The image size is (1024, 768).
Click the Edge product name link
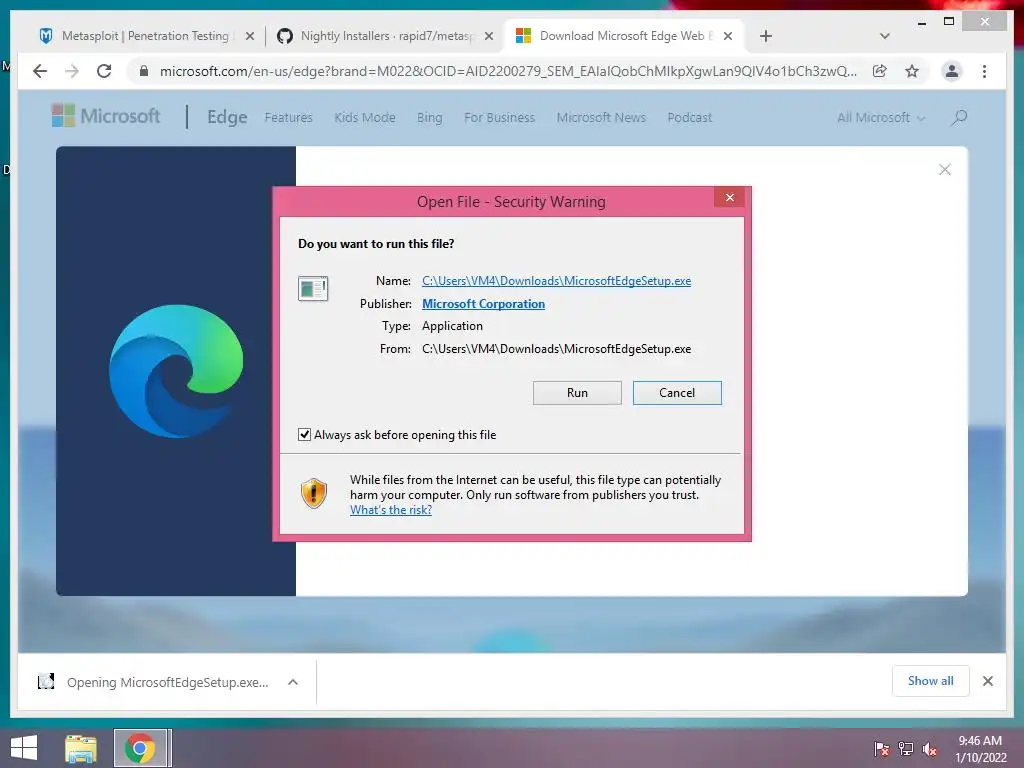click(x=227, y=117)
